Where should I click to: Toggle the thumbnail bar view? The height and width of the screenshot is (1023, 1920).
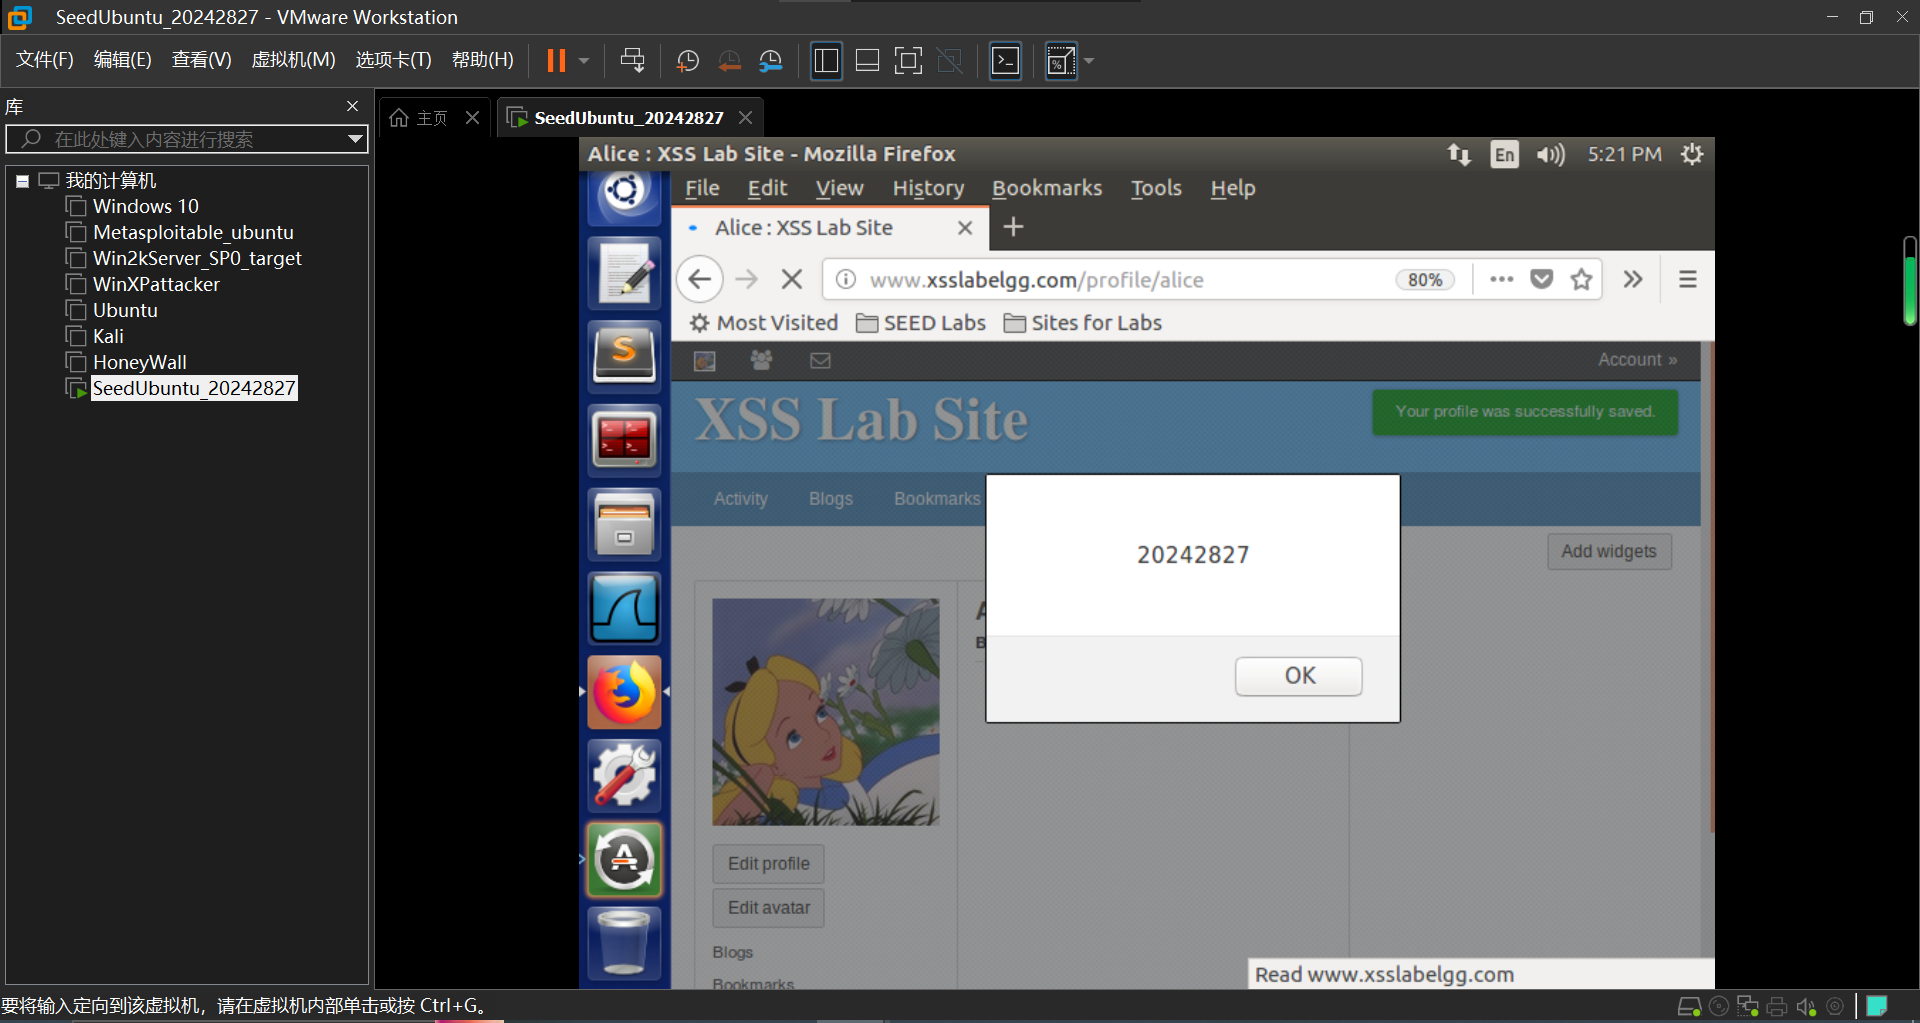[867, 61]
